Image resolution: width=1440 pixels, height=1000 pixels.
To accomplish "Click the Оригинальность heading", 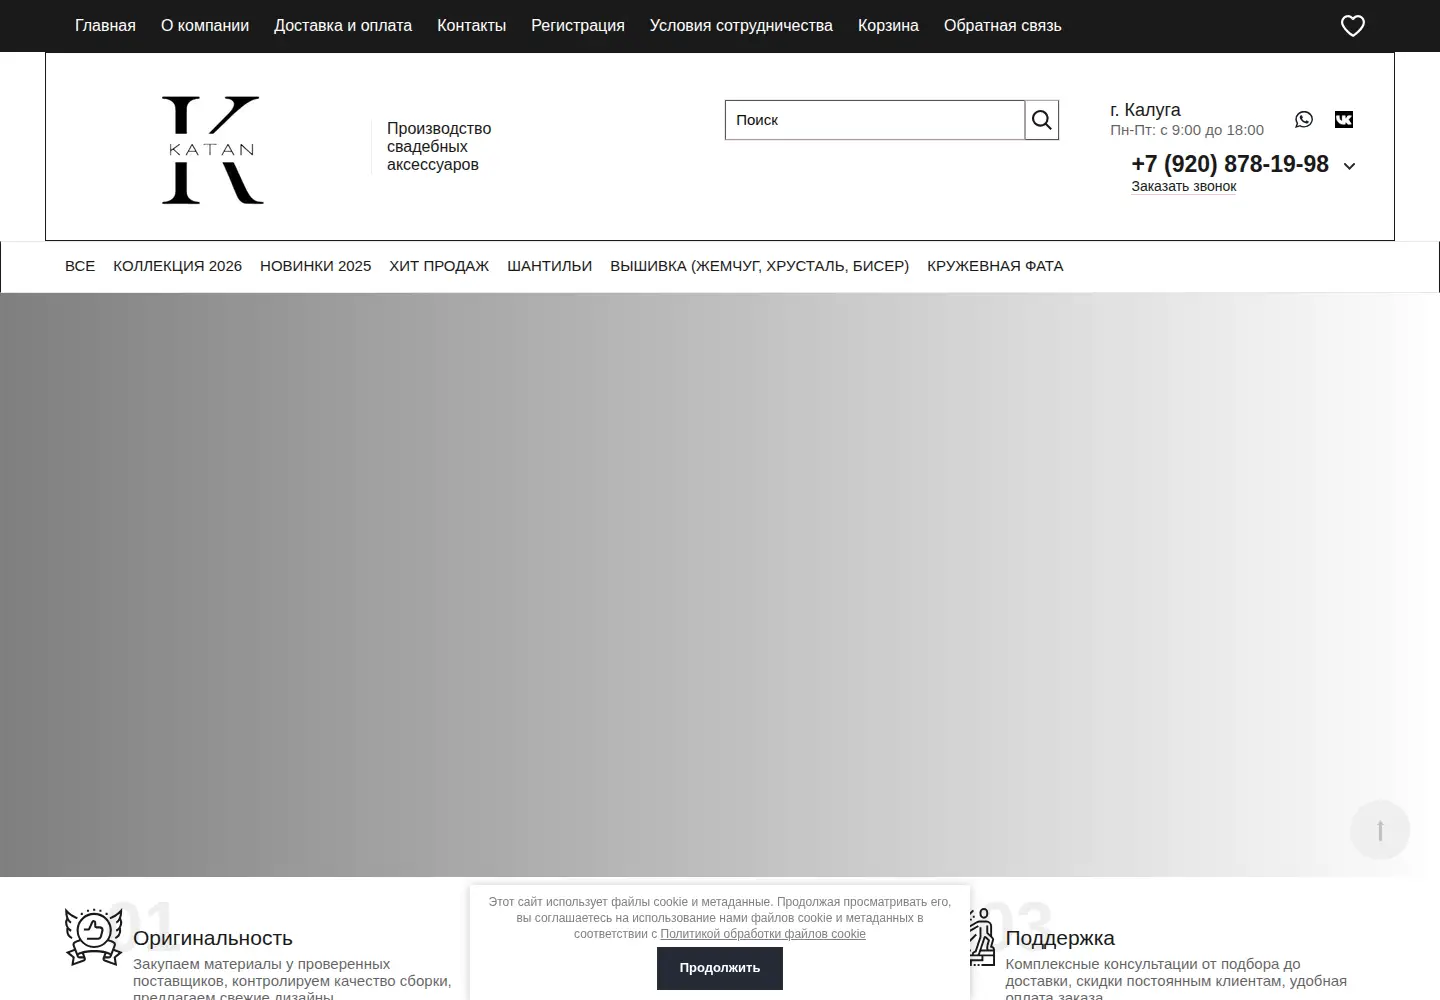I will click(213, 938).
